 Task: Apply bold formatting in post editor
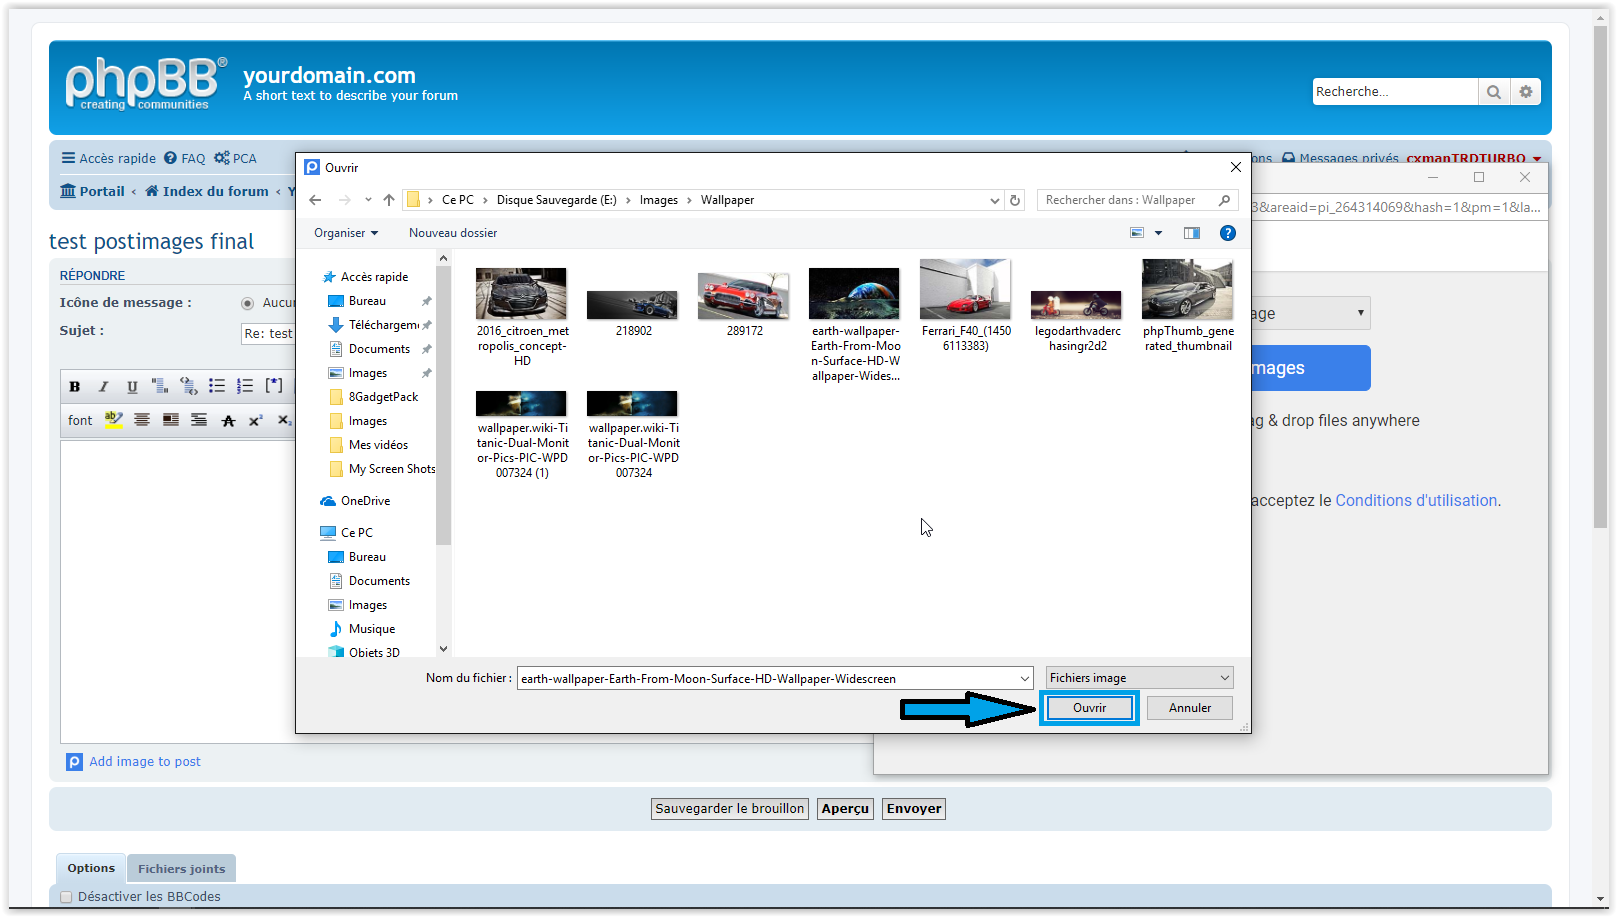75,386
